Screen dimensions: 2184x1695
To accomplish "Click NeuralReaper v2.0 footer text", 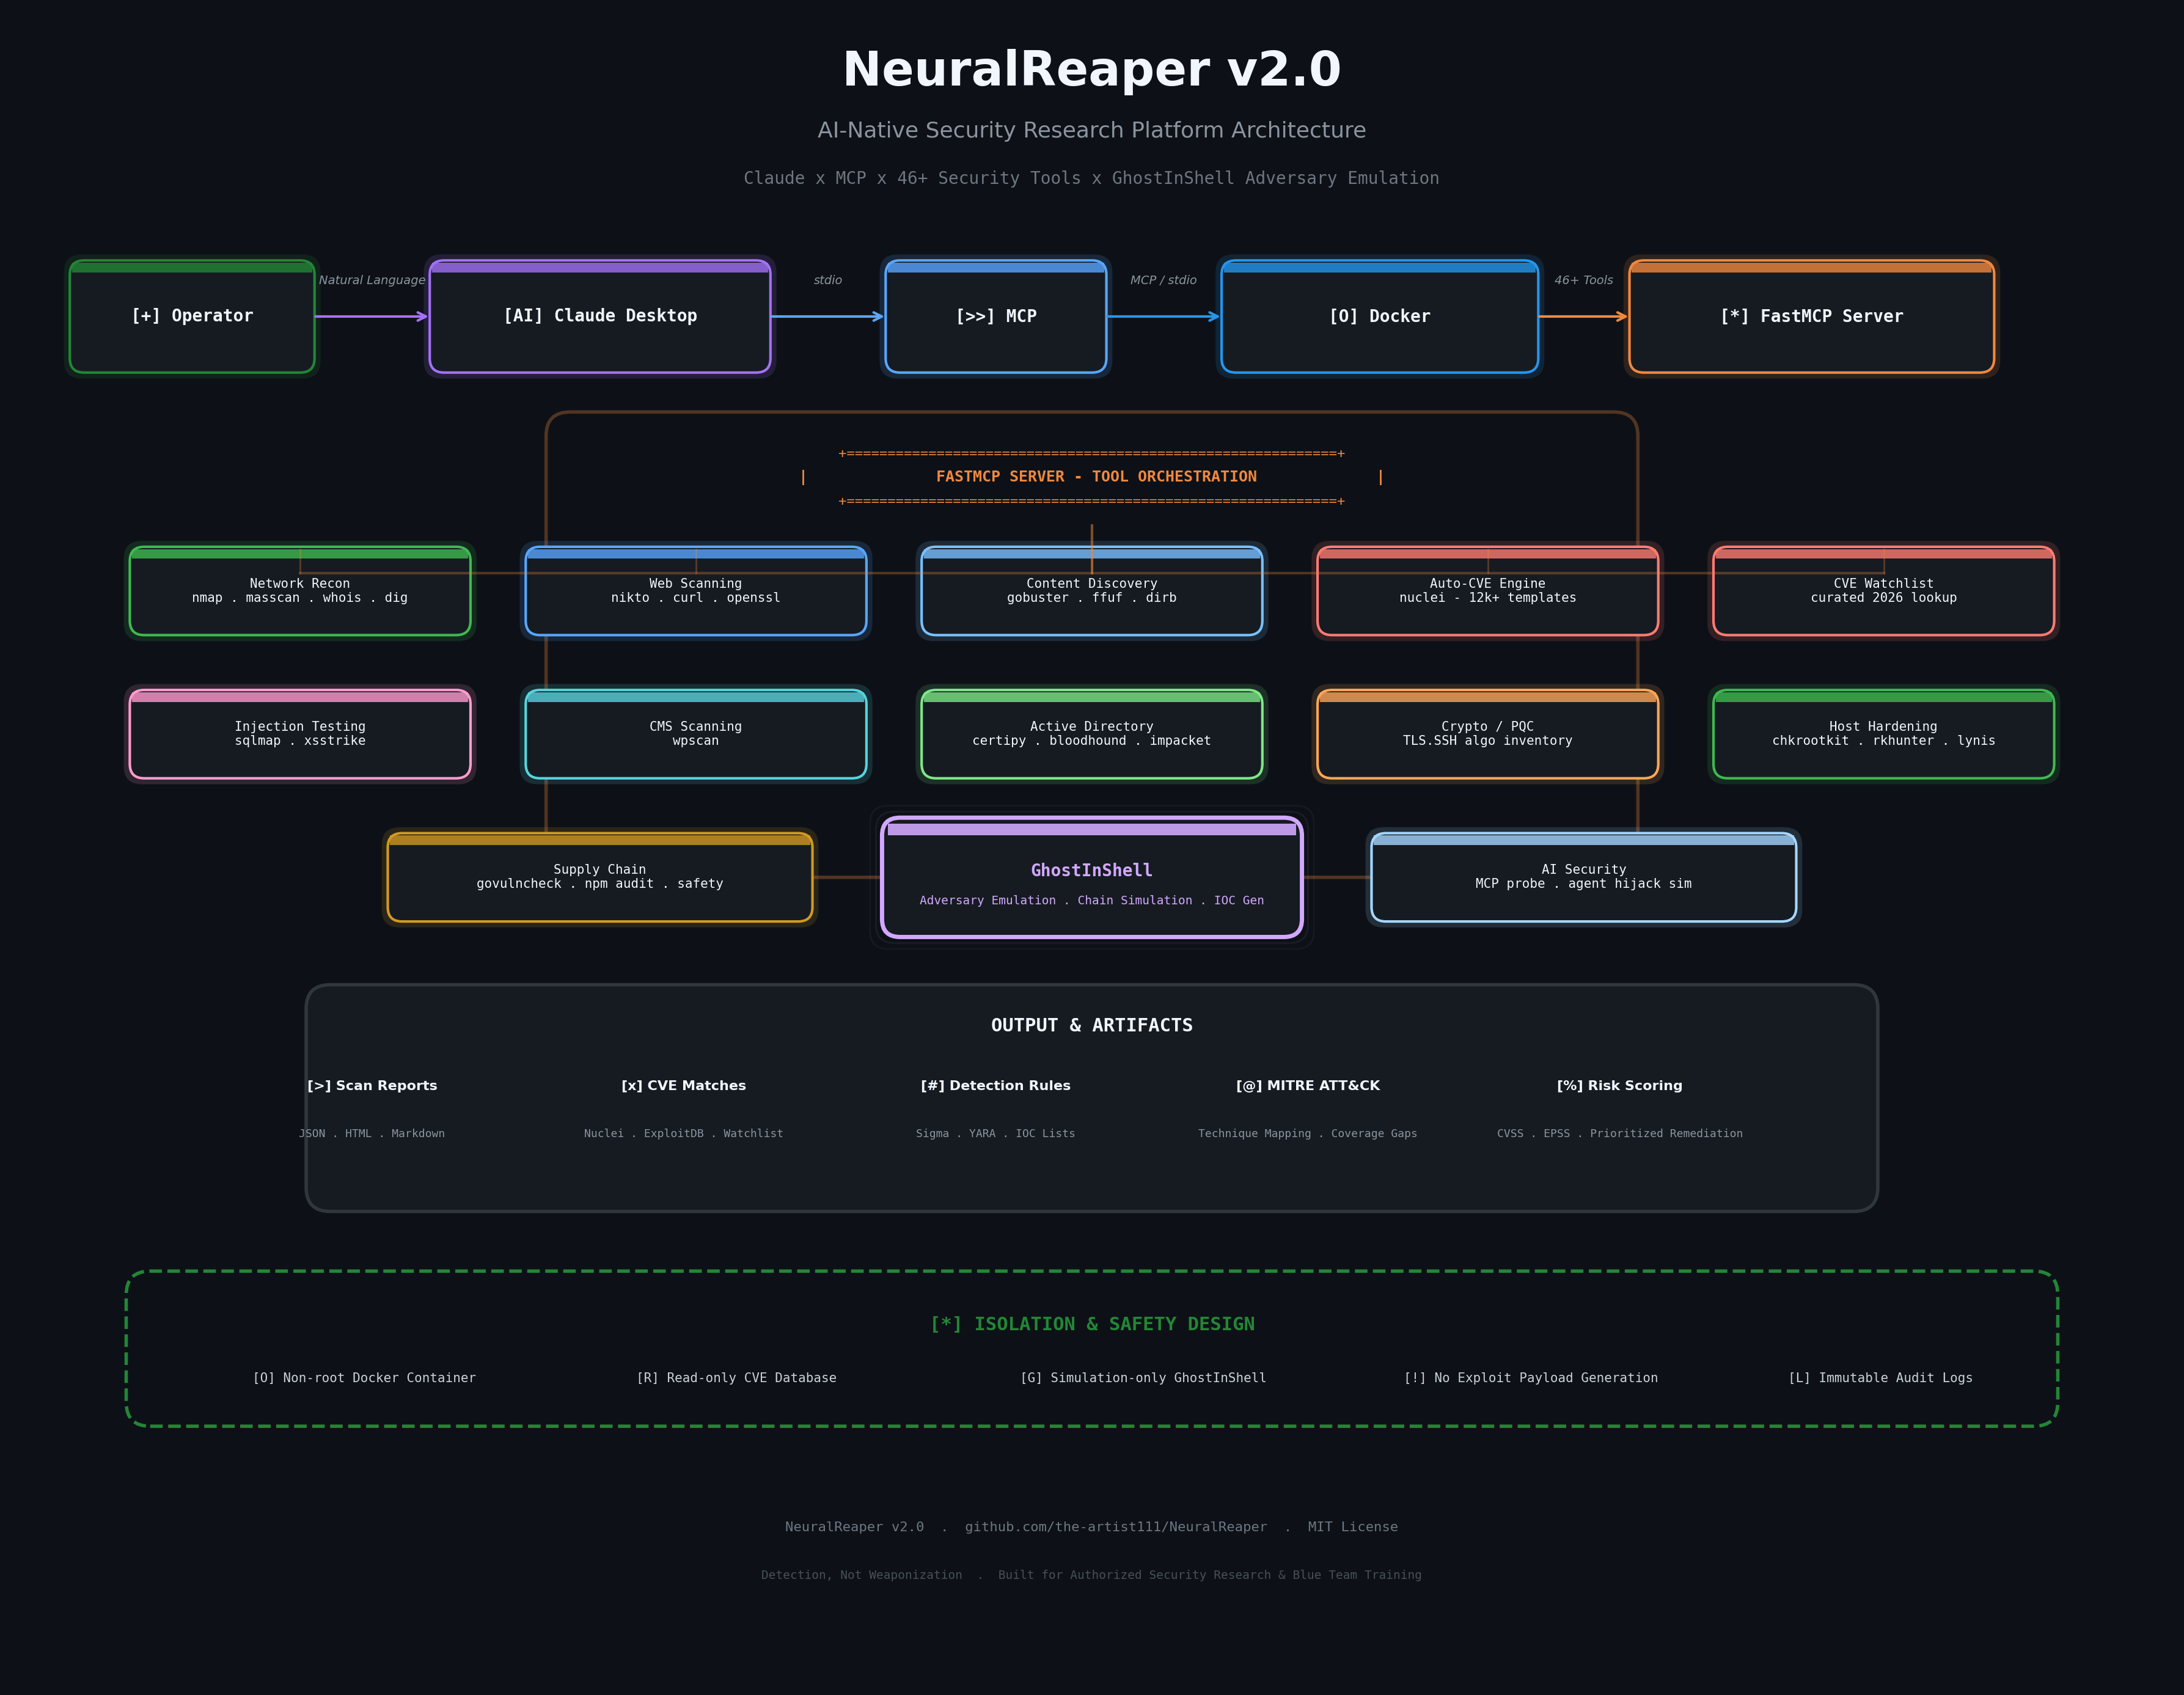I will click(x=854, y=1527).
